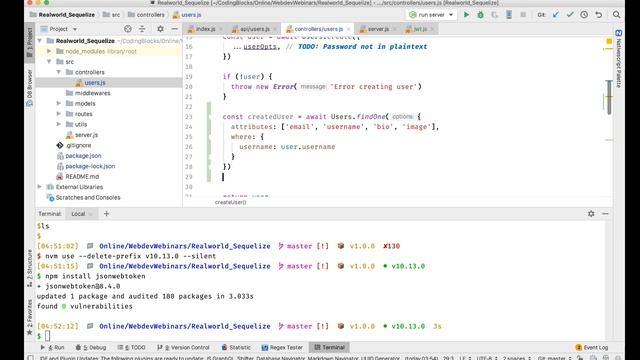The height and width of the screenshot is (360, 640).
Task: Open the Statistic tool window
Action: [236, 347]
